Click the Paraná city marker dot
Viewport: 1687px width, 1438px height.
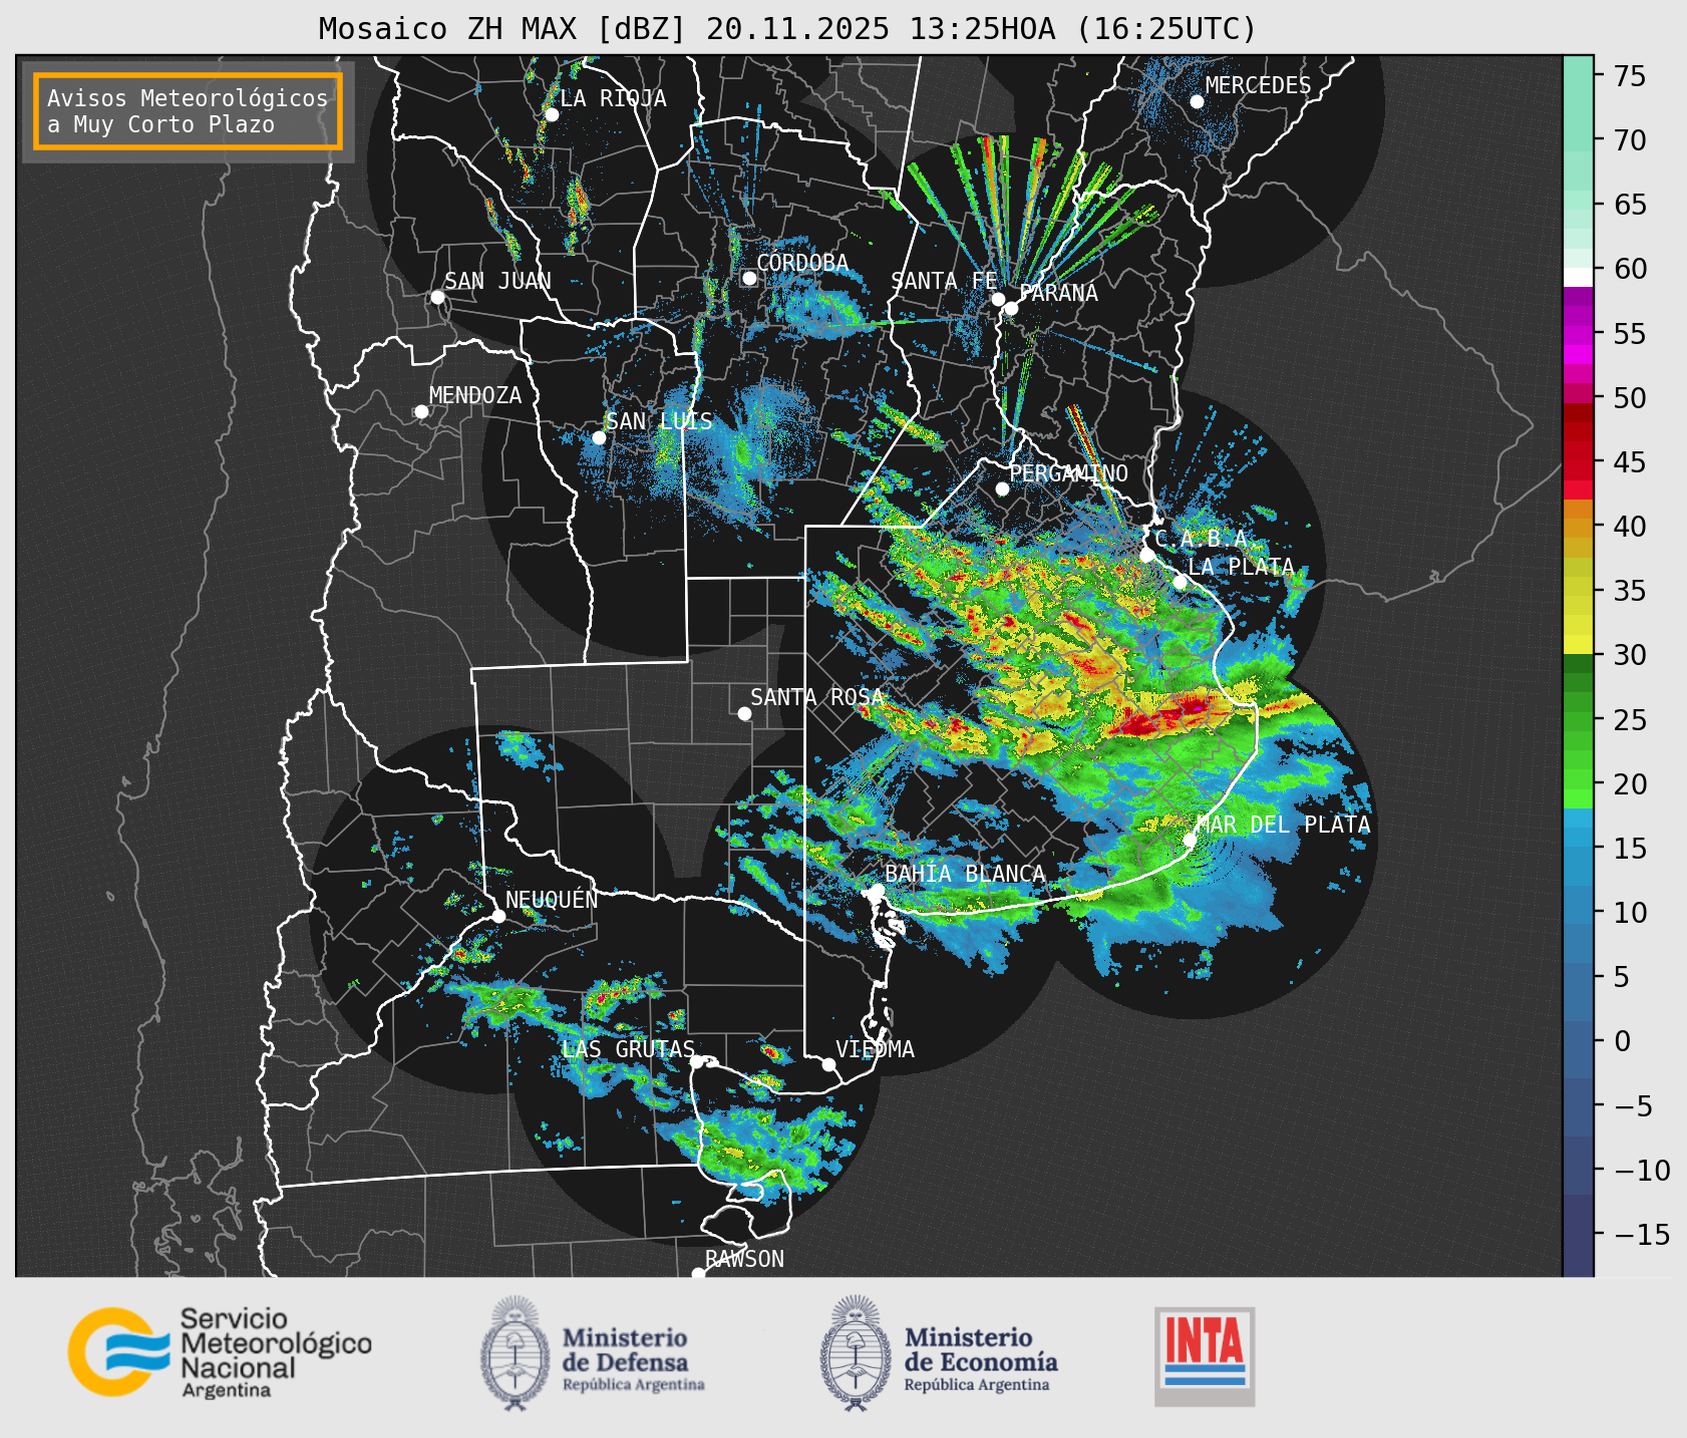[x=1011, y=308]
